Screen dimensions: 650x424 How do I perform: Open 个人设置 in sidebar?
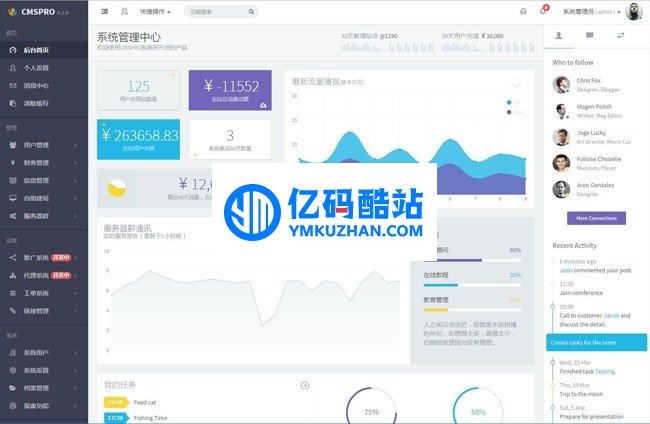tap(44, 68)
